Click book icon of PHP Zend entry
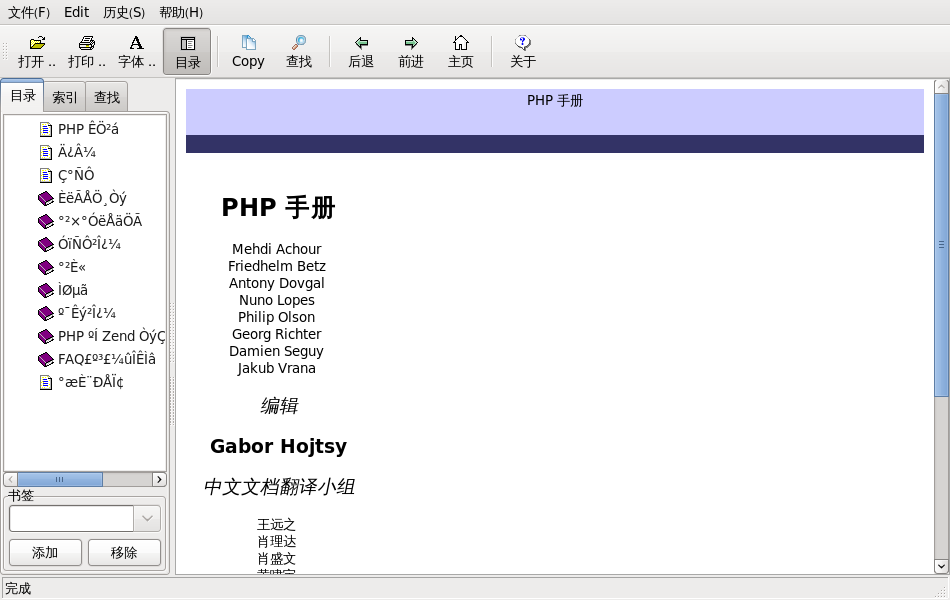The image size is (950, 600). [45, 336]
